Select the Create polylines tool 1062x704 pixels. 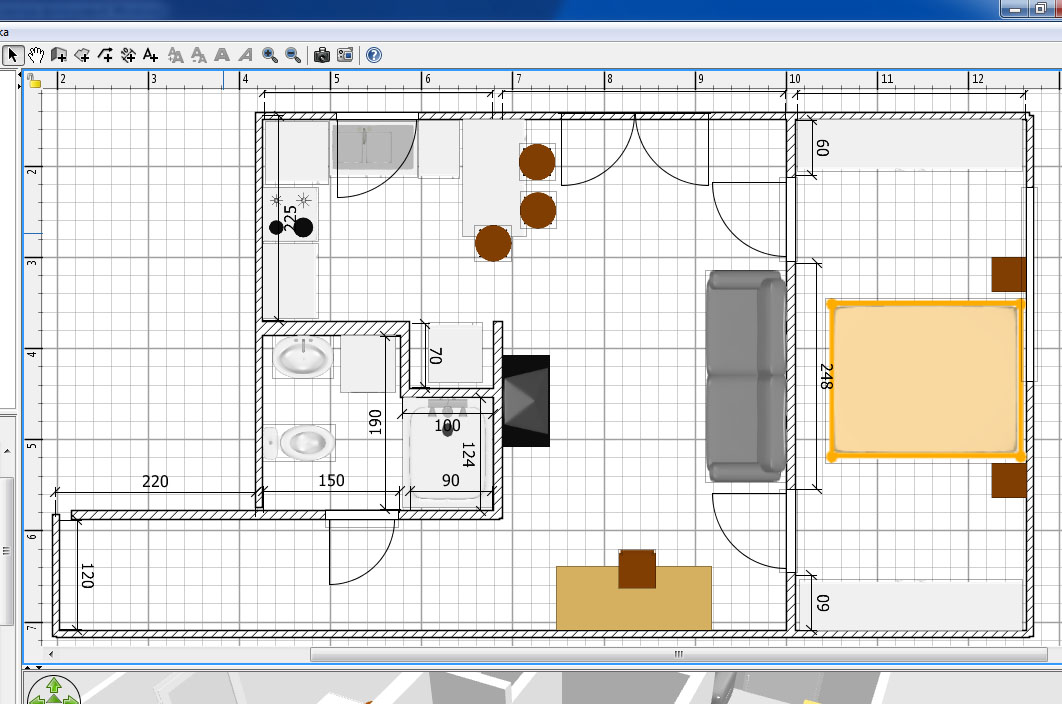click(105, 55)
